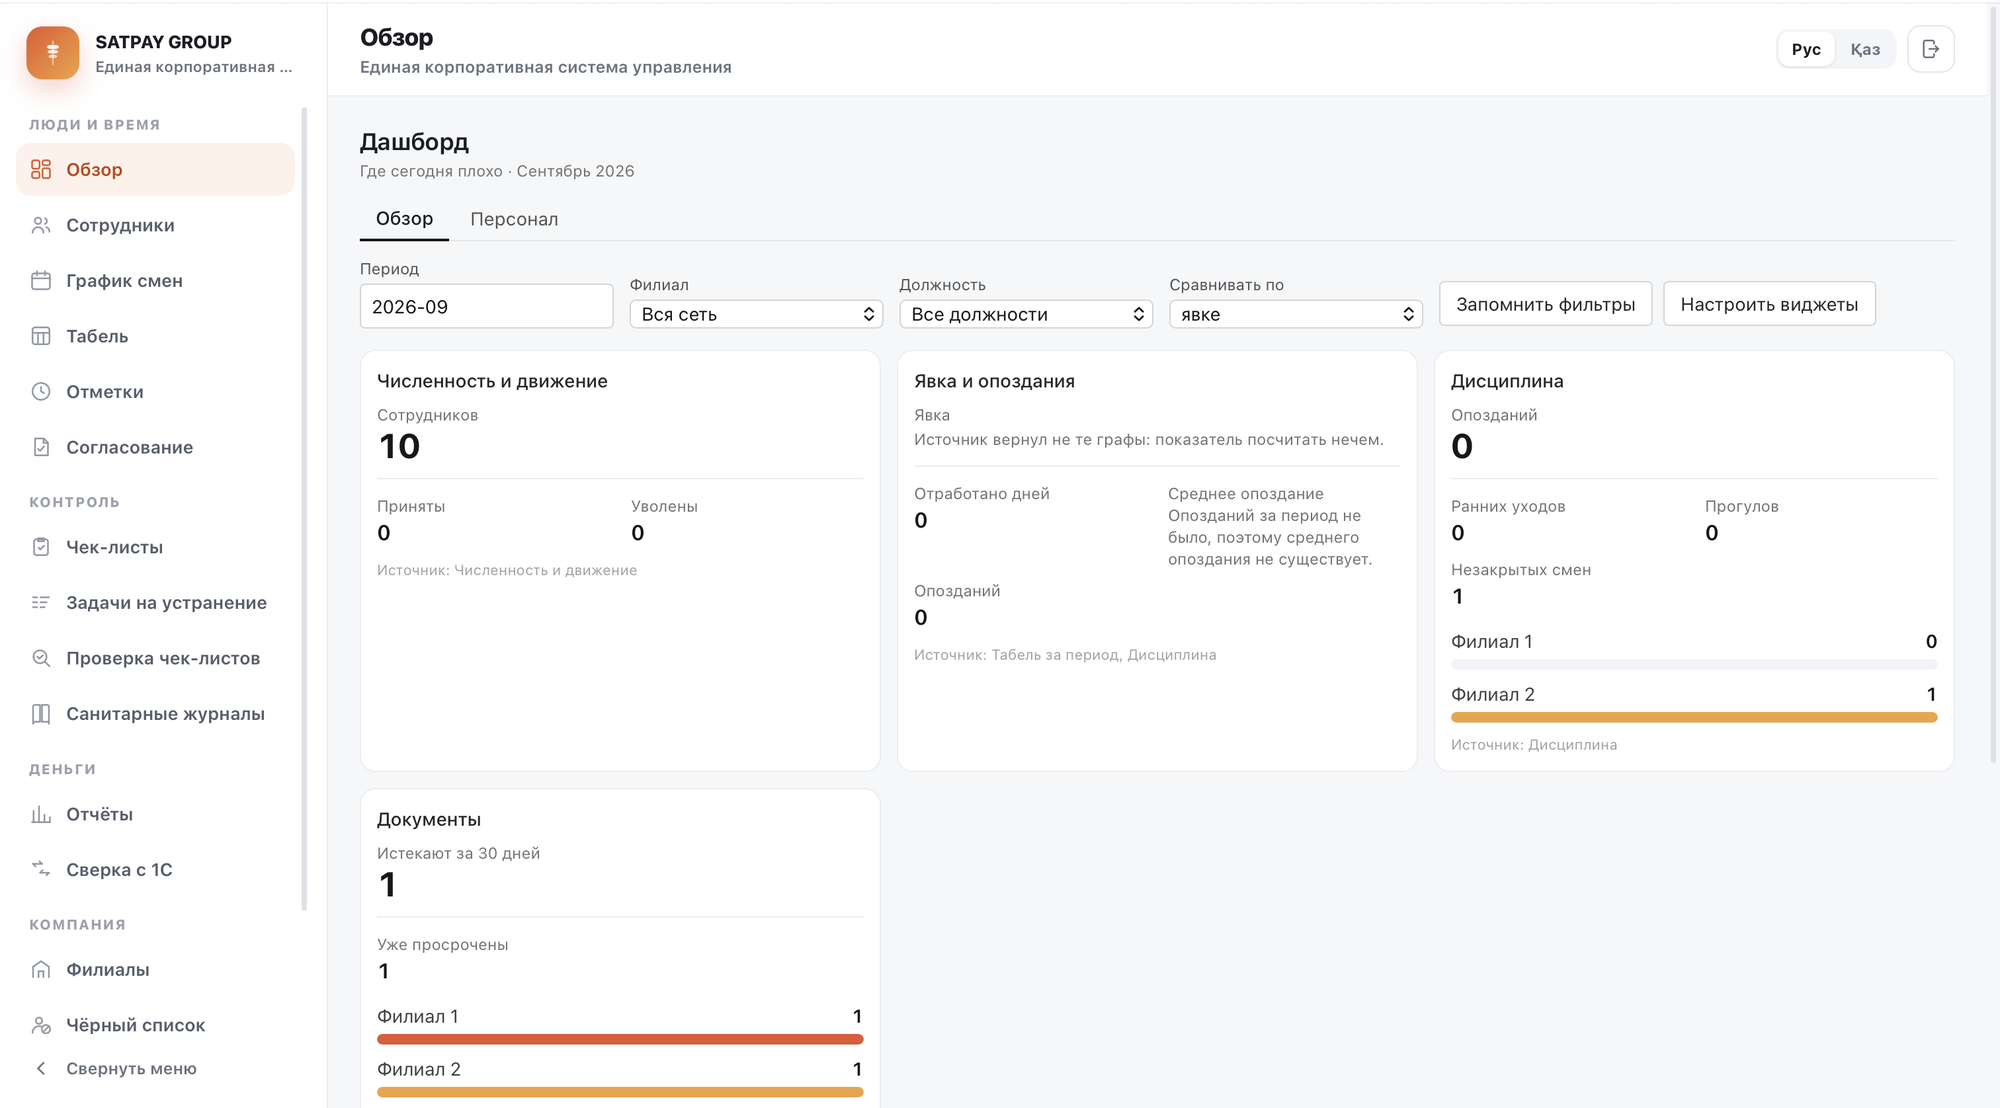Click the Уже просрочены label
2000x1108 pixels.
click(442, 945)
